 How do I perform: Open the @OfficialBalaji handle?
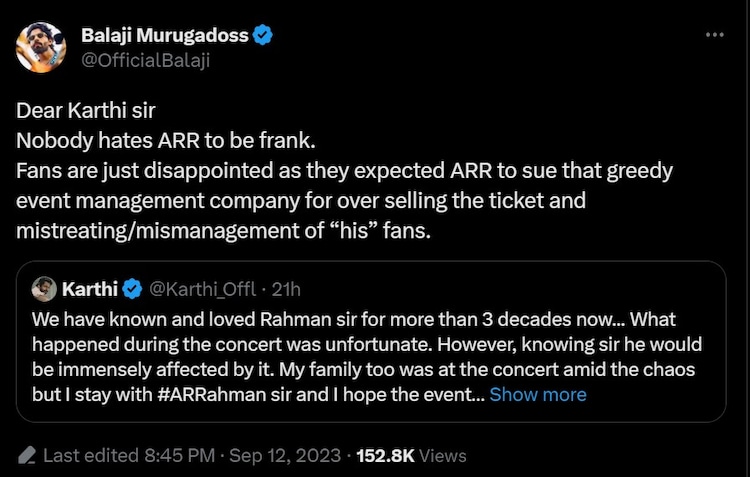point(144,59)
